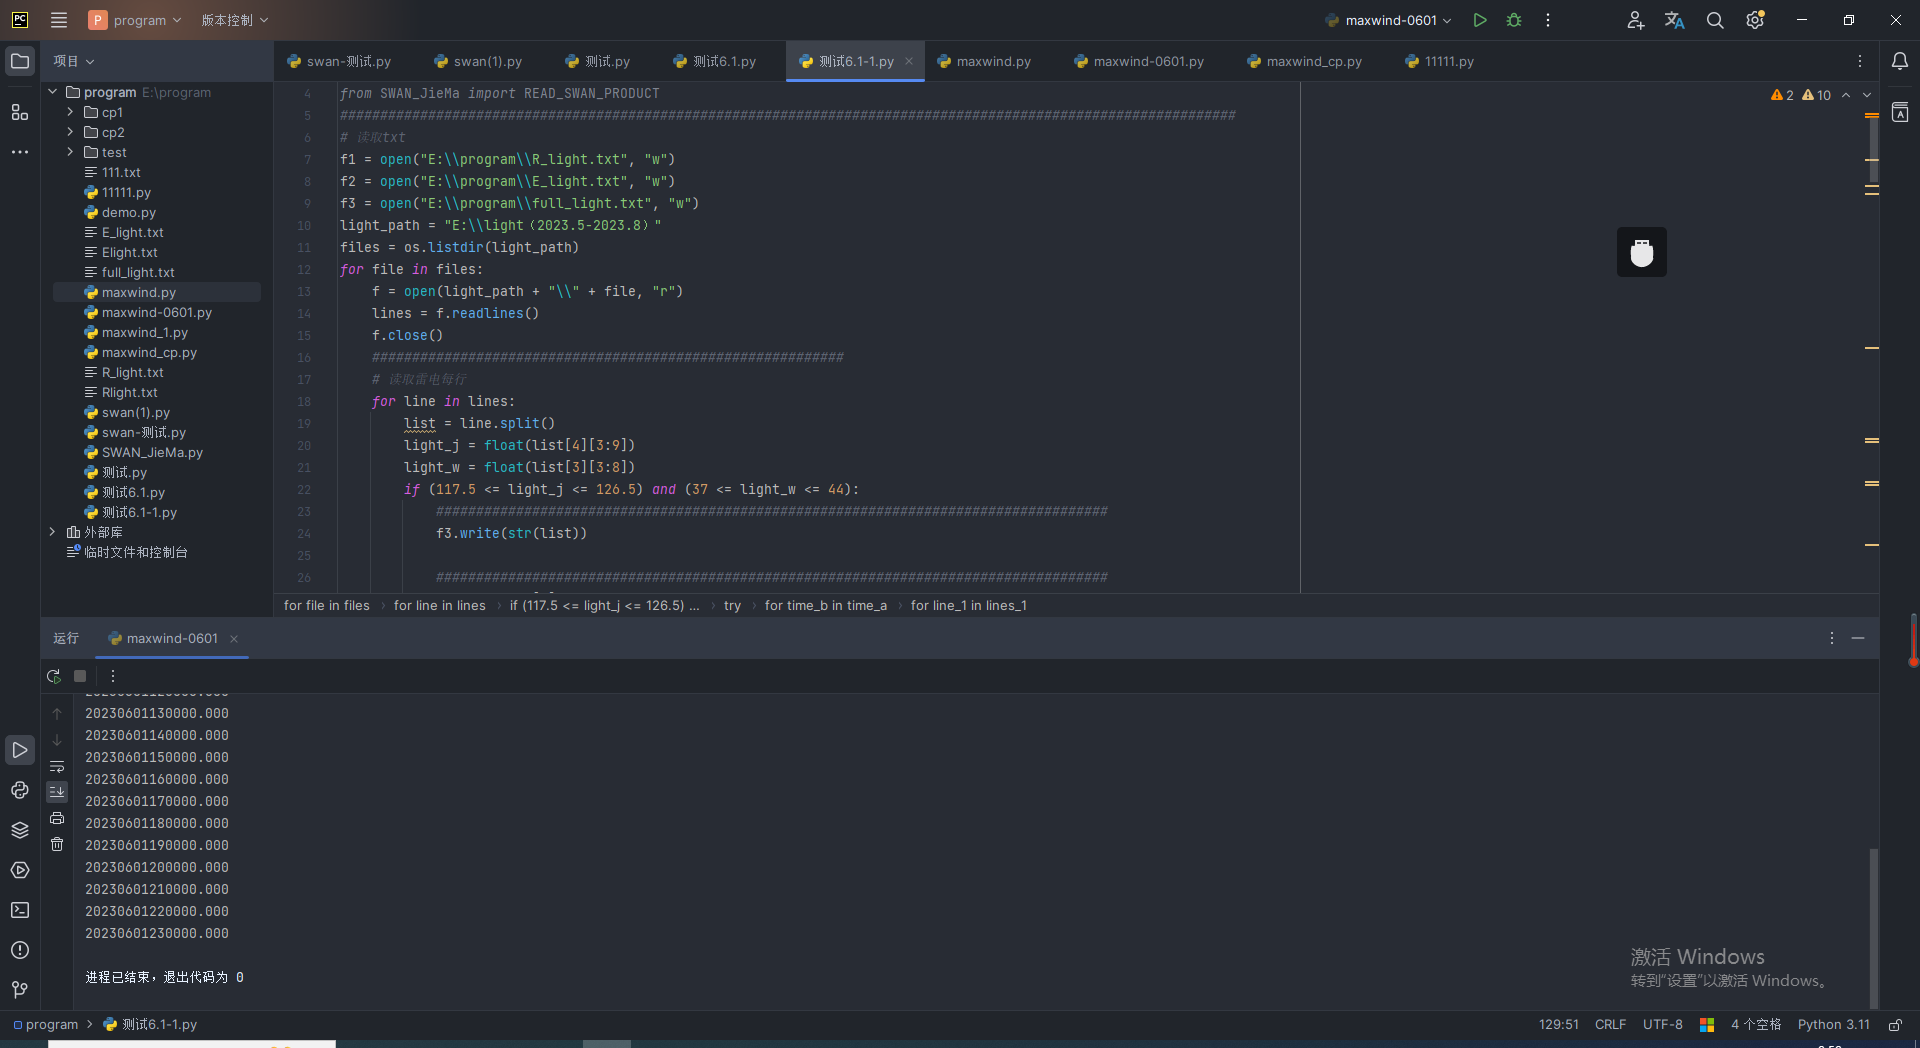Viewport: 1920px width, 1048px height.
Task: Open Terminal tool window
Action: click(x=20, y=910)
